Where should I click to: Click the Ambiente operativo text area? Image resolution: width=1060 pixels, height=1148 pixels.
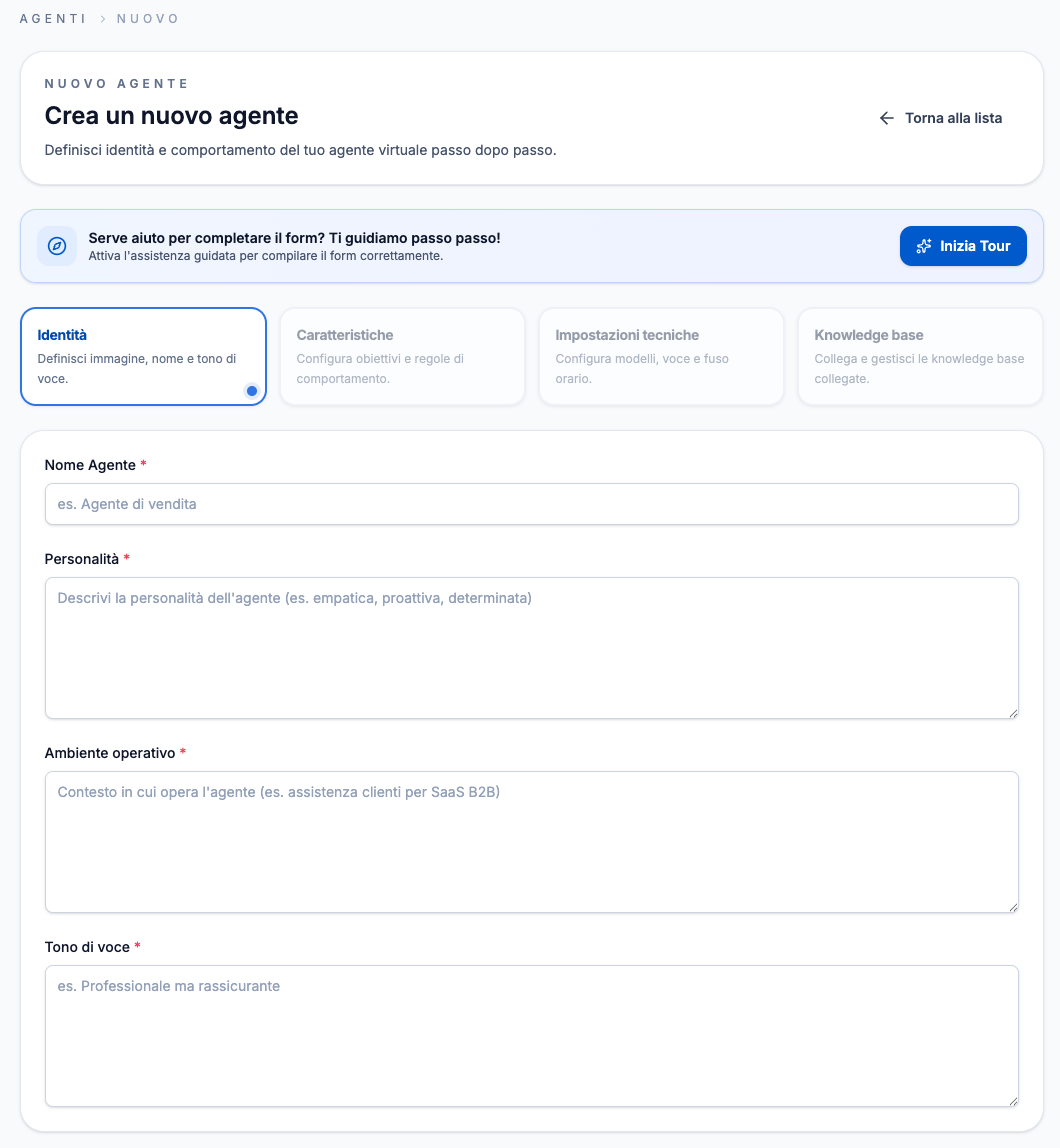click(531, 841)
